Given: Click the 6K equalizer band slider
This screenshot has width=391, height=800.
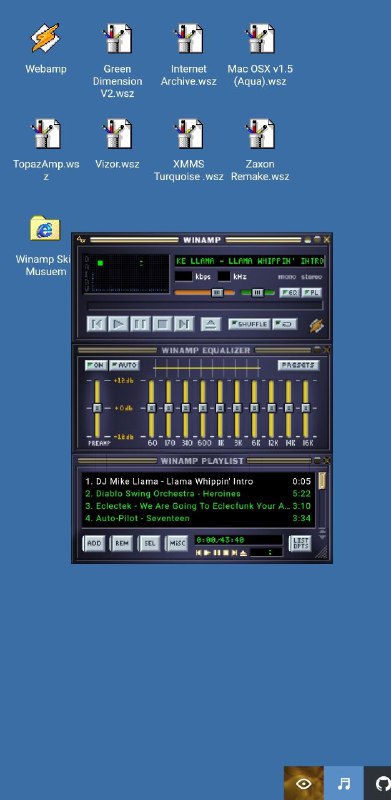Looking at the screenshot, I should click(254, 408).
